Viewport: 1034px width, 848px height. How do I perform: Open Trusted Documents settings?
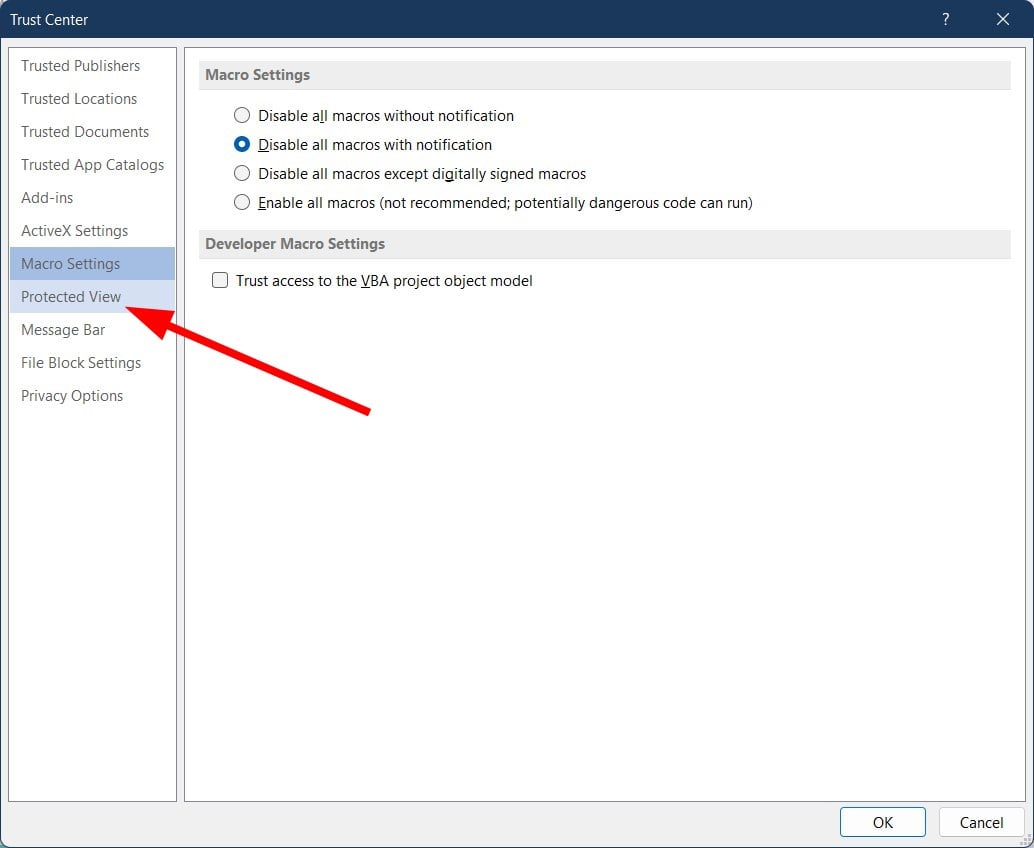(92, 132)
